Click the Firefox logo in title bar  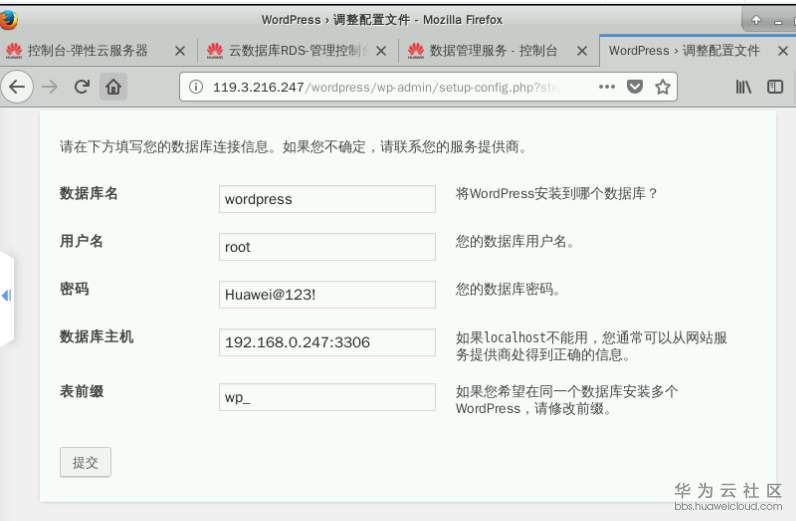[x=8, y=20]
